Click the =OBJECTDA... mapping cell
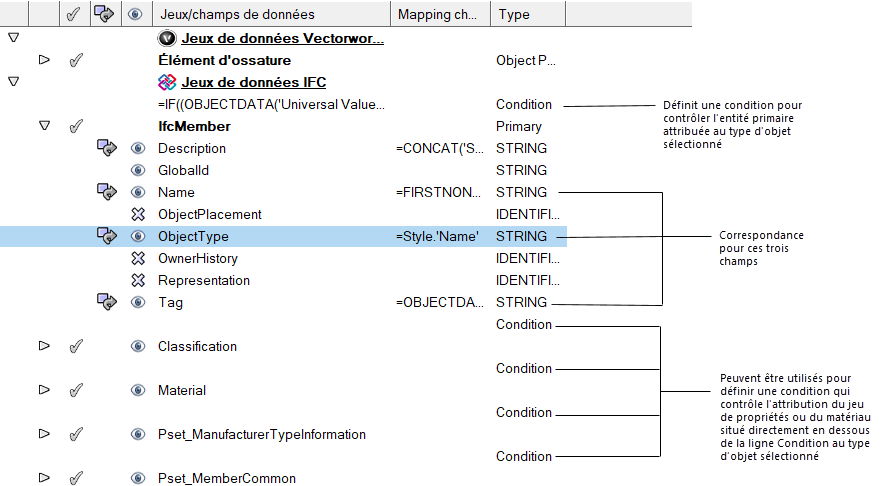This screenshot has height=486, width=883. (440, 302)
